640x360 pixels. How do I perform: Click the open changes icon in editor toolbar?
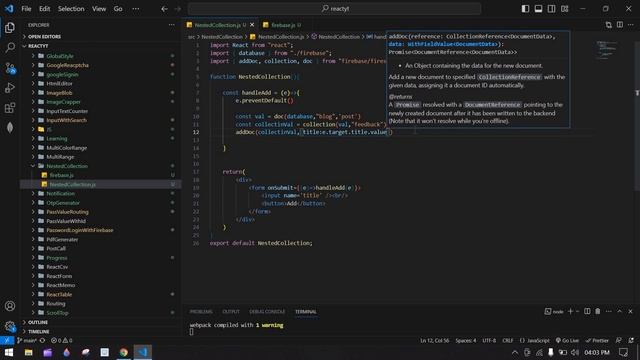point(609,25)
